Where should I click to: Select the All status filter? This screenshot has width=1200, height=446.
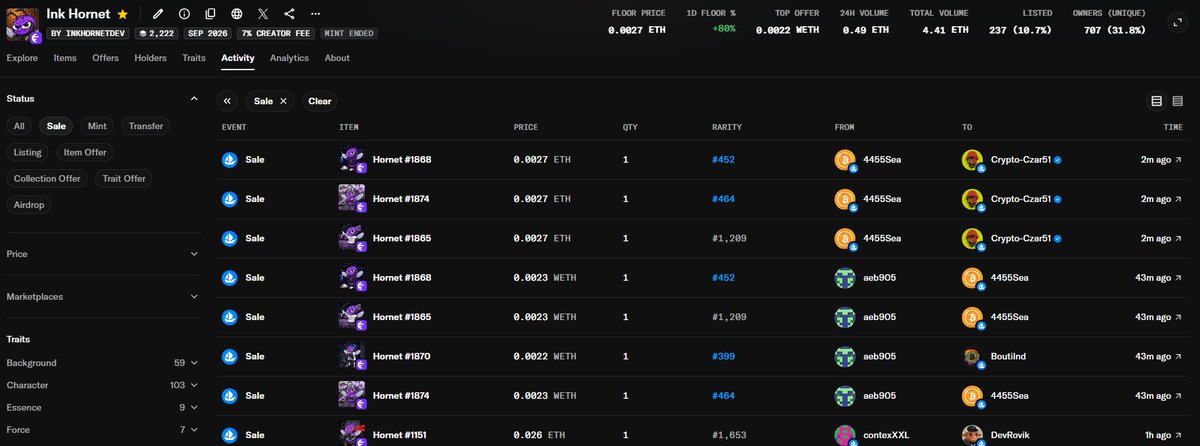(19, 126)
